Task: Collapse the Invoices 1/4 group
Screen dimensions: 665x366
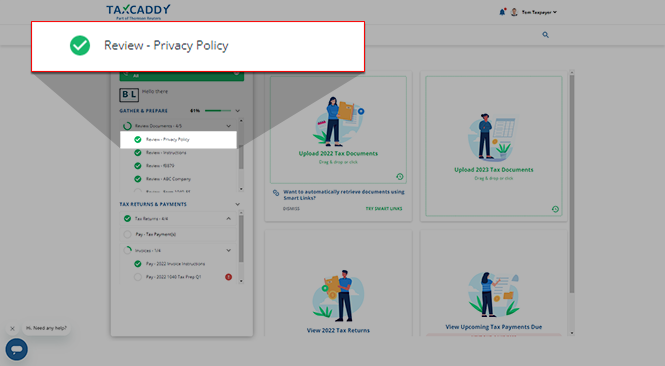Action: tap(229, 251)
